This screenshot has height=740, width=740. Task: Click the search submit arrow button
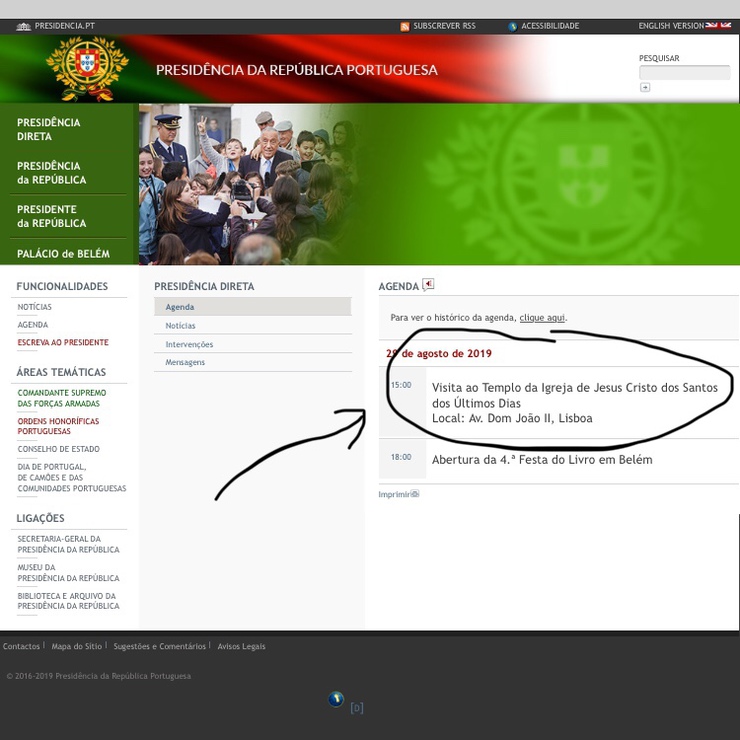645,87
